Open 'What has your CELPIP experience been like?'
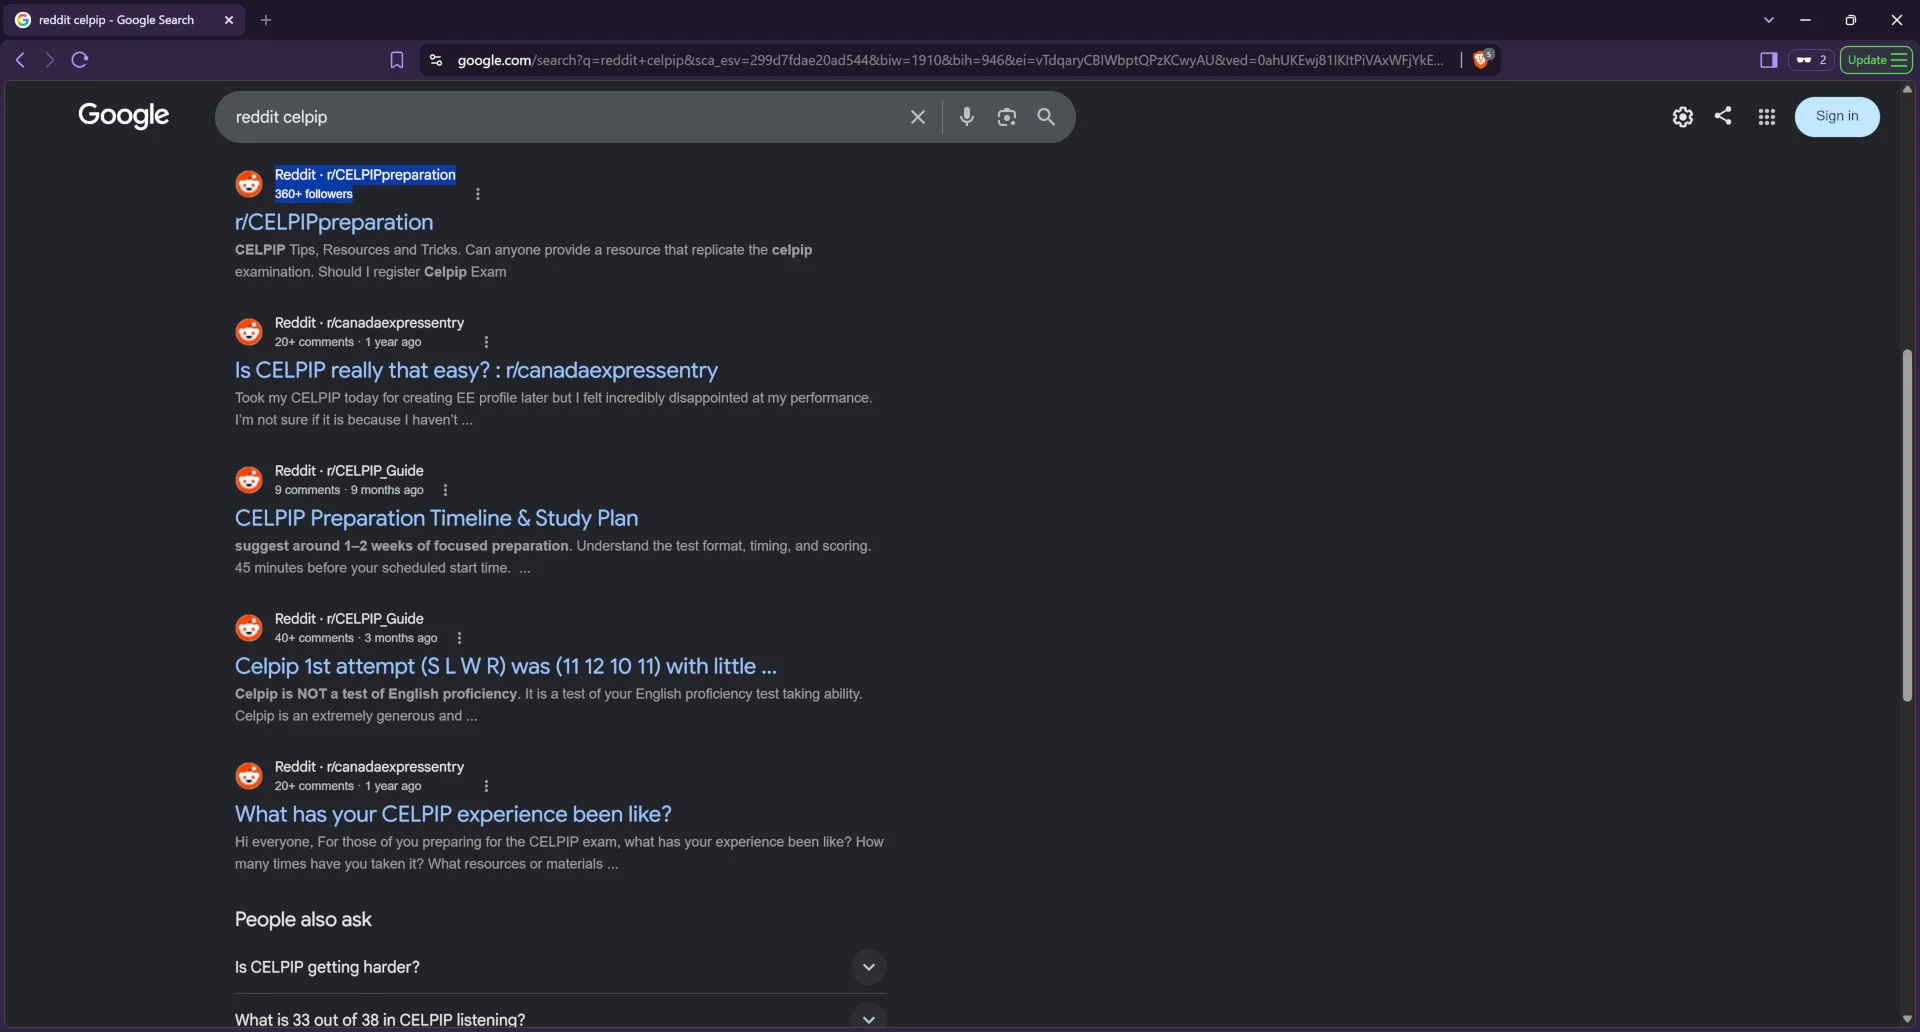The image size is (1920, 1032). tap(453, 814)
